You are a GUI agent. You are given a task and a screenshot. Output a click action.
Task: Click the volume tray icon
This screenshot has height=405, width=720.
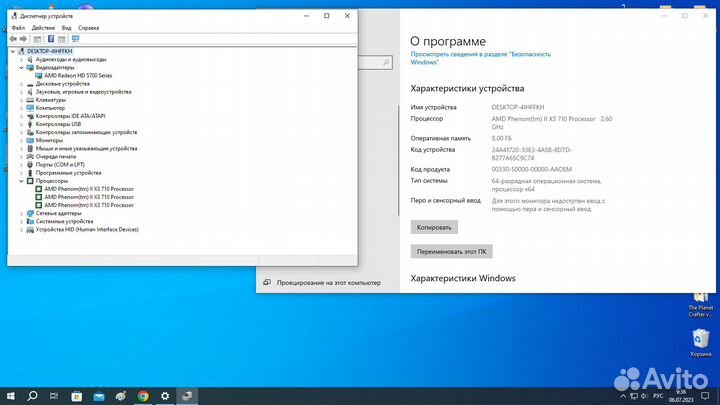pos(644,396)
